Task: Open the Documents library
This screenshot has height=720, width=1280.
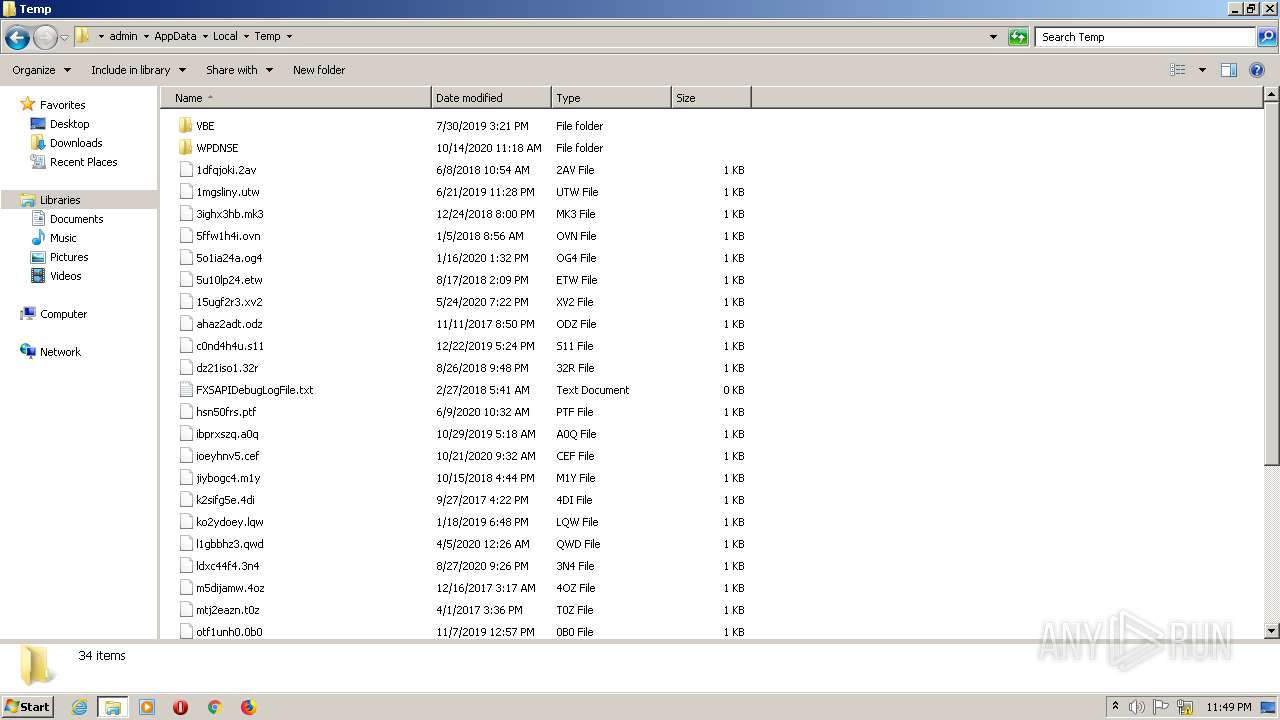Action: point(76,219)
